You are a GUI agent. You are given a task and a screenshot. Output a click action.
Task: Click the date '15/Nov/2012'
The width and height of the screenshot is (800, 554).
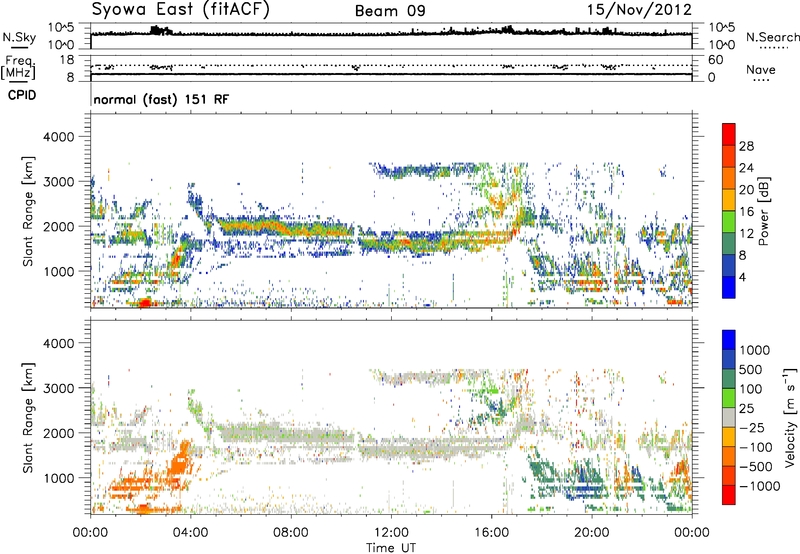click(639, 10)
